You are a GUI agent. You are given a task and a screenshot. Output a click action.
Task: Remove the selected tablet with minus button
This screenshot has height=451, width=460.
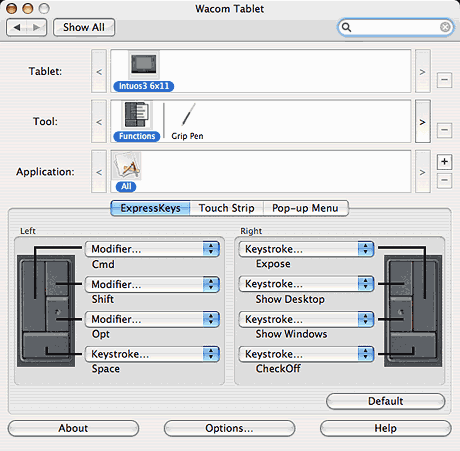coord(444,80)
